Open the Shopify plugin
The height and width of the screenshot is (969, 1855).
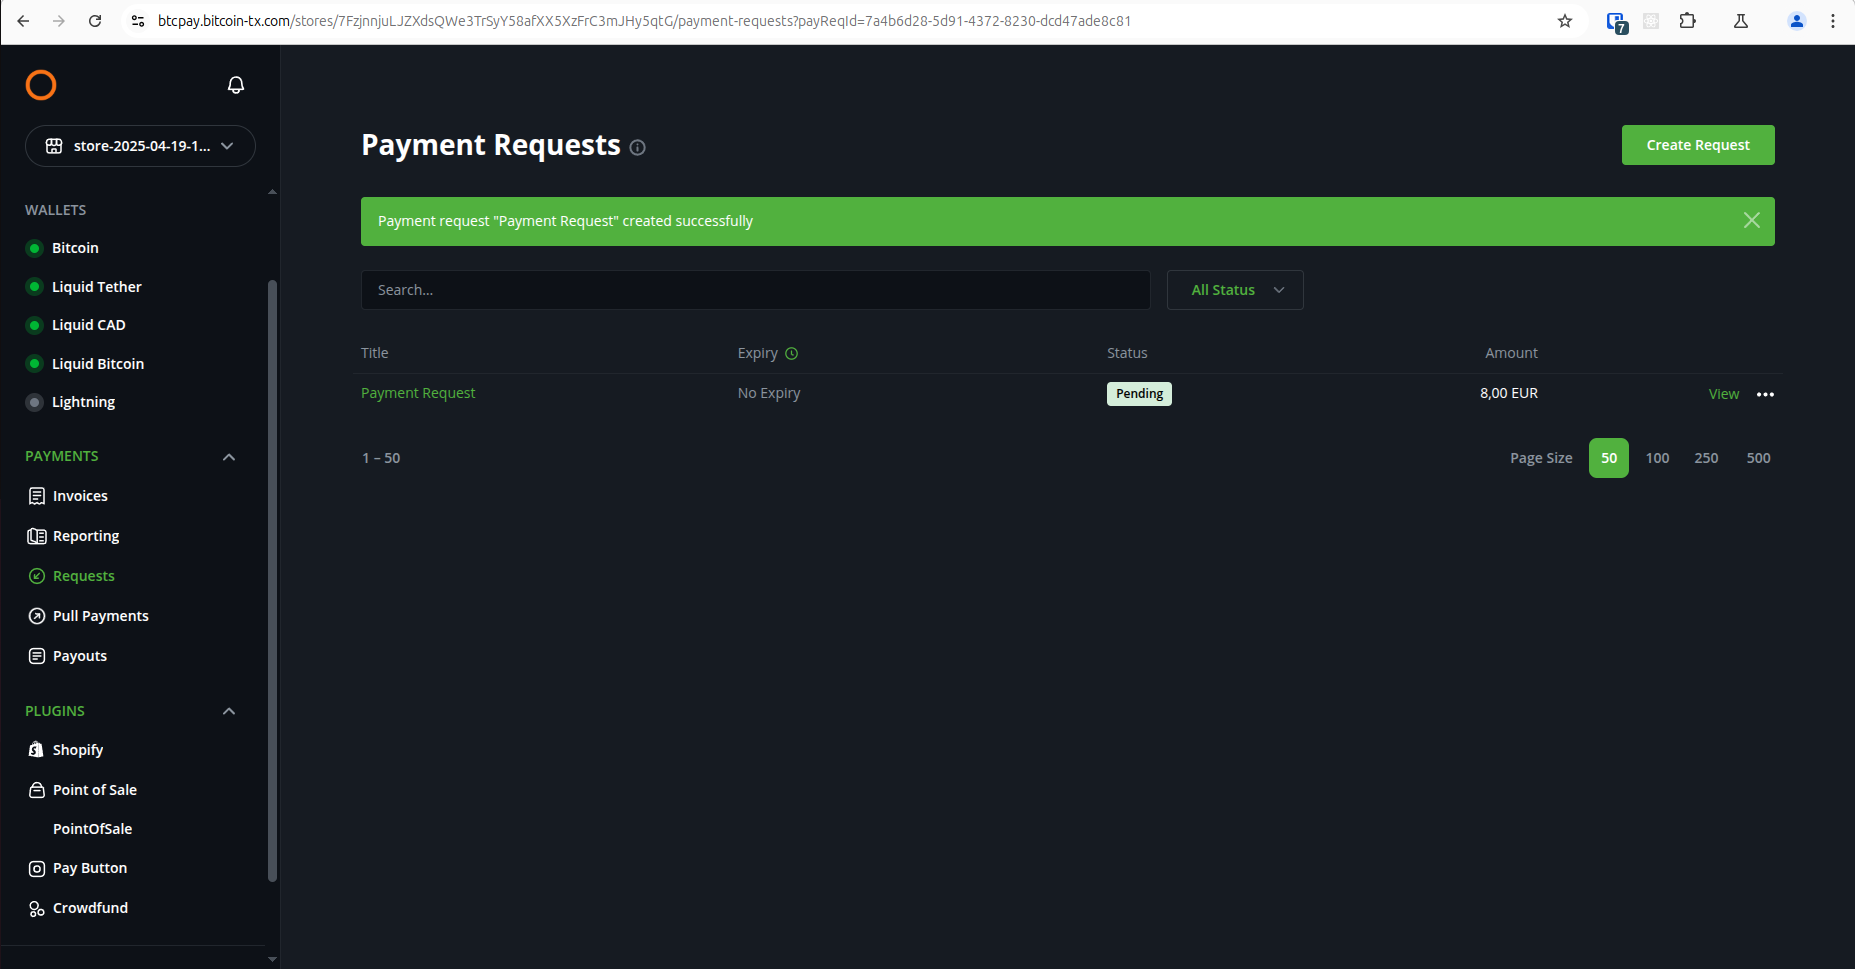coord(78,750)
